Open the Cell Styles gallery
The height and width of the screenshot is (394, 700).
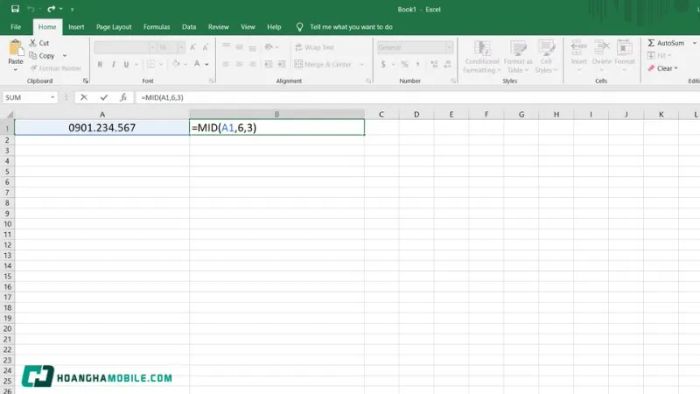click(x=546, y=57)
